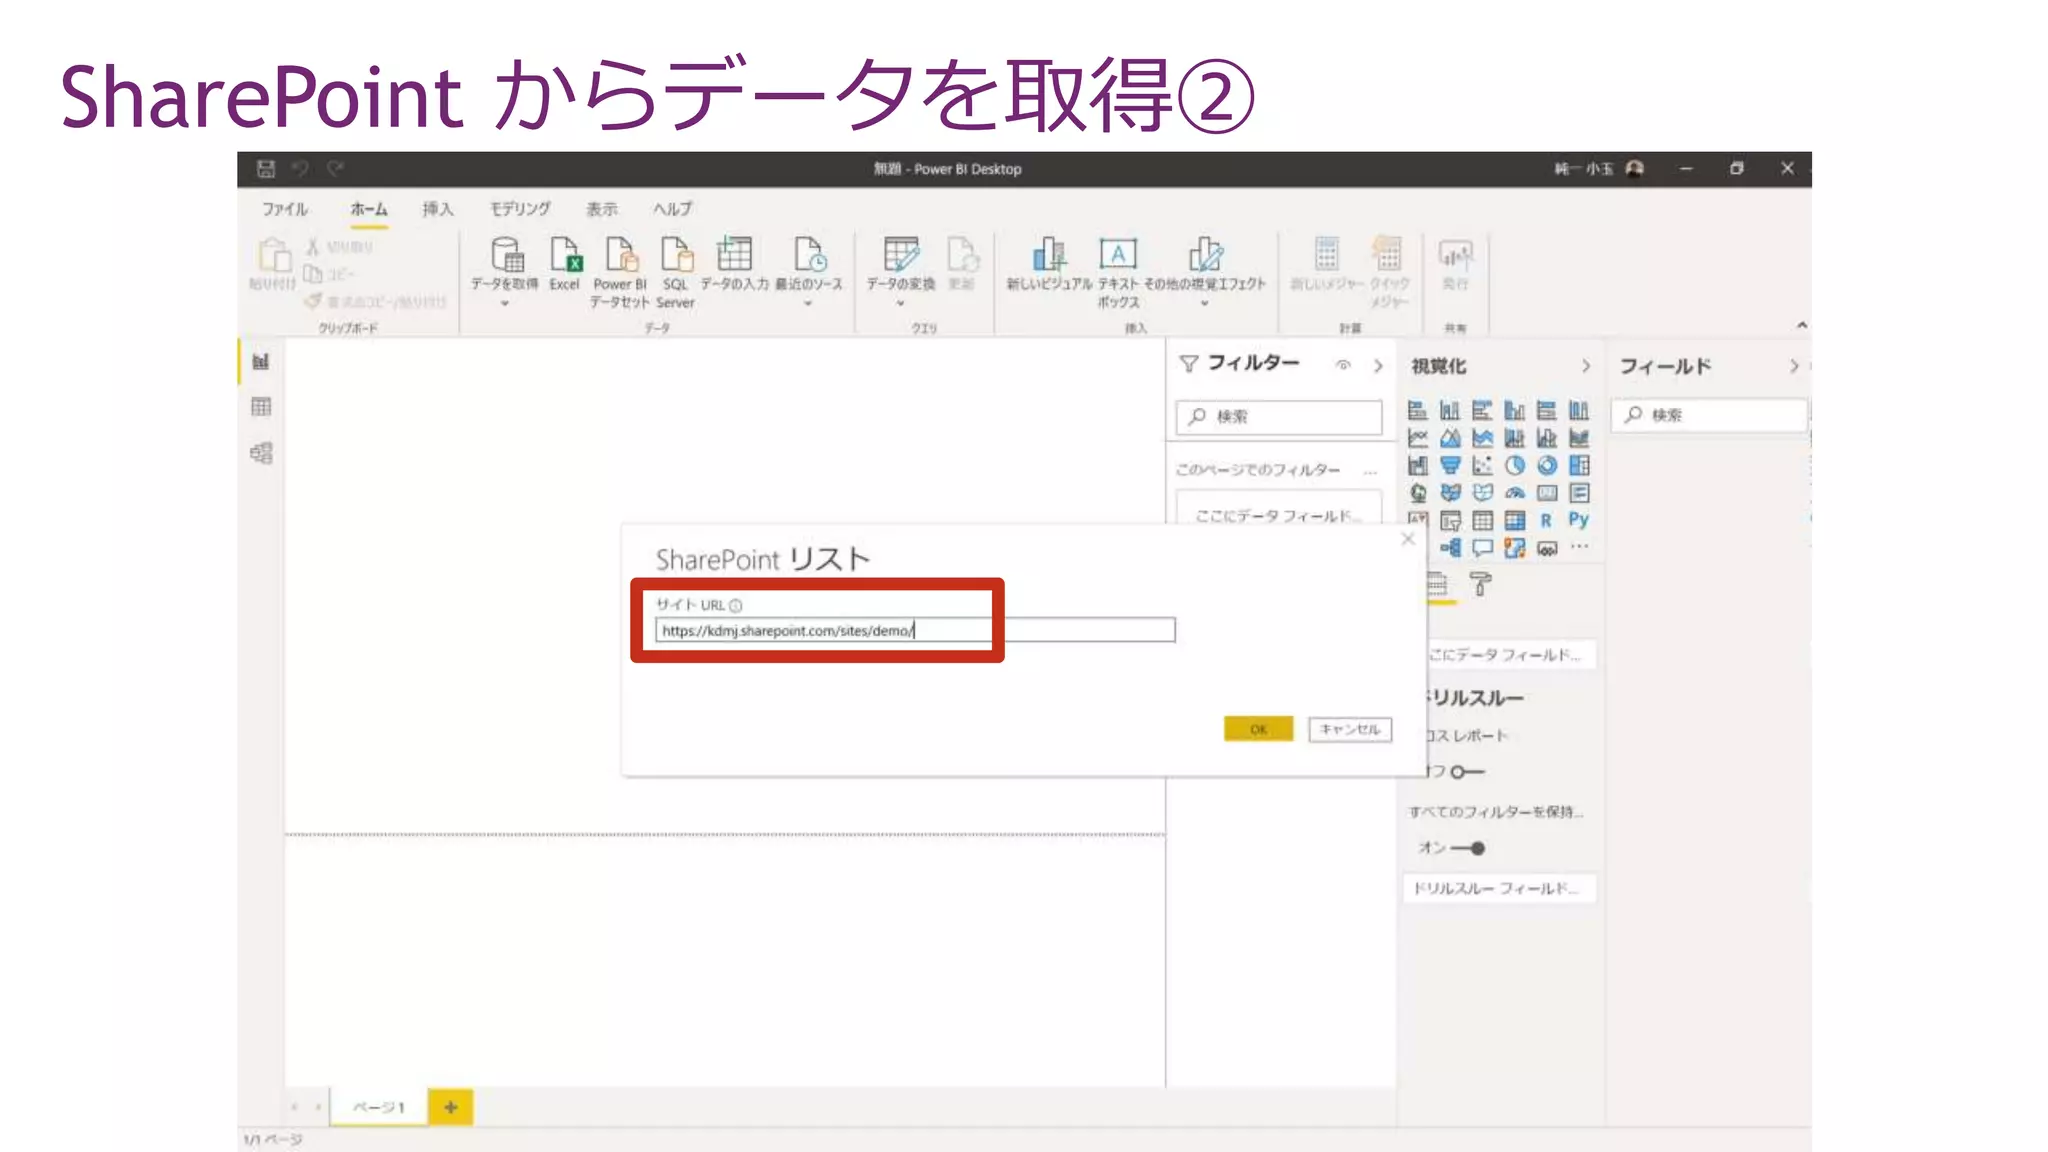This screenshot has height=1152, width=2048.
Task: Expand 最近のソース dropdown arrow
Action: point(808,303)
